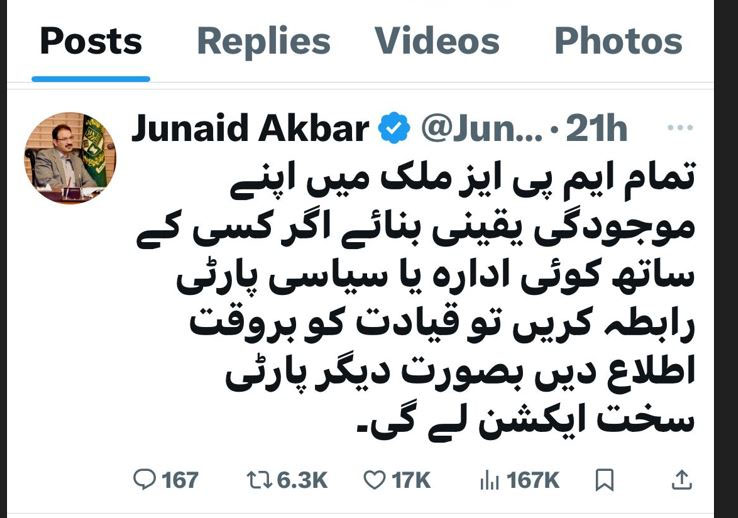Repost using the retweet arrows icon
Screen dimensions: 738x518
tap(259, 480)
